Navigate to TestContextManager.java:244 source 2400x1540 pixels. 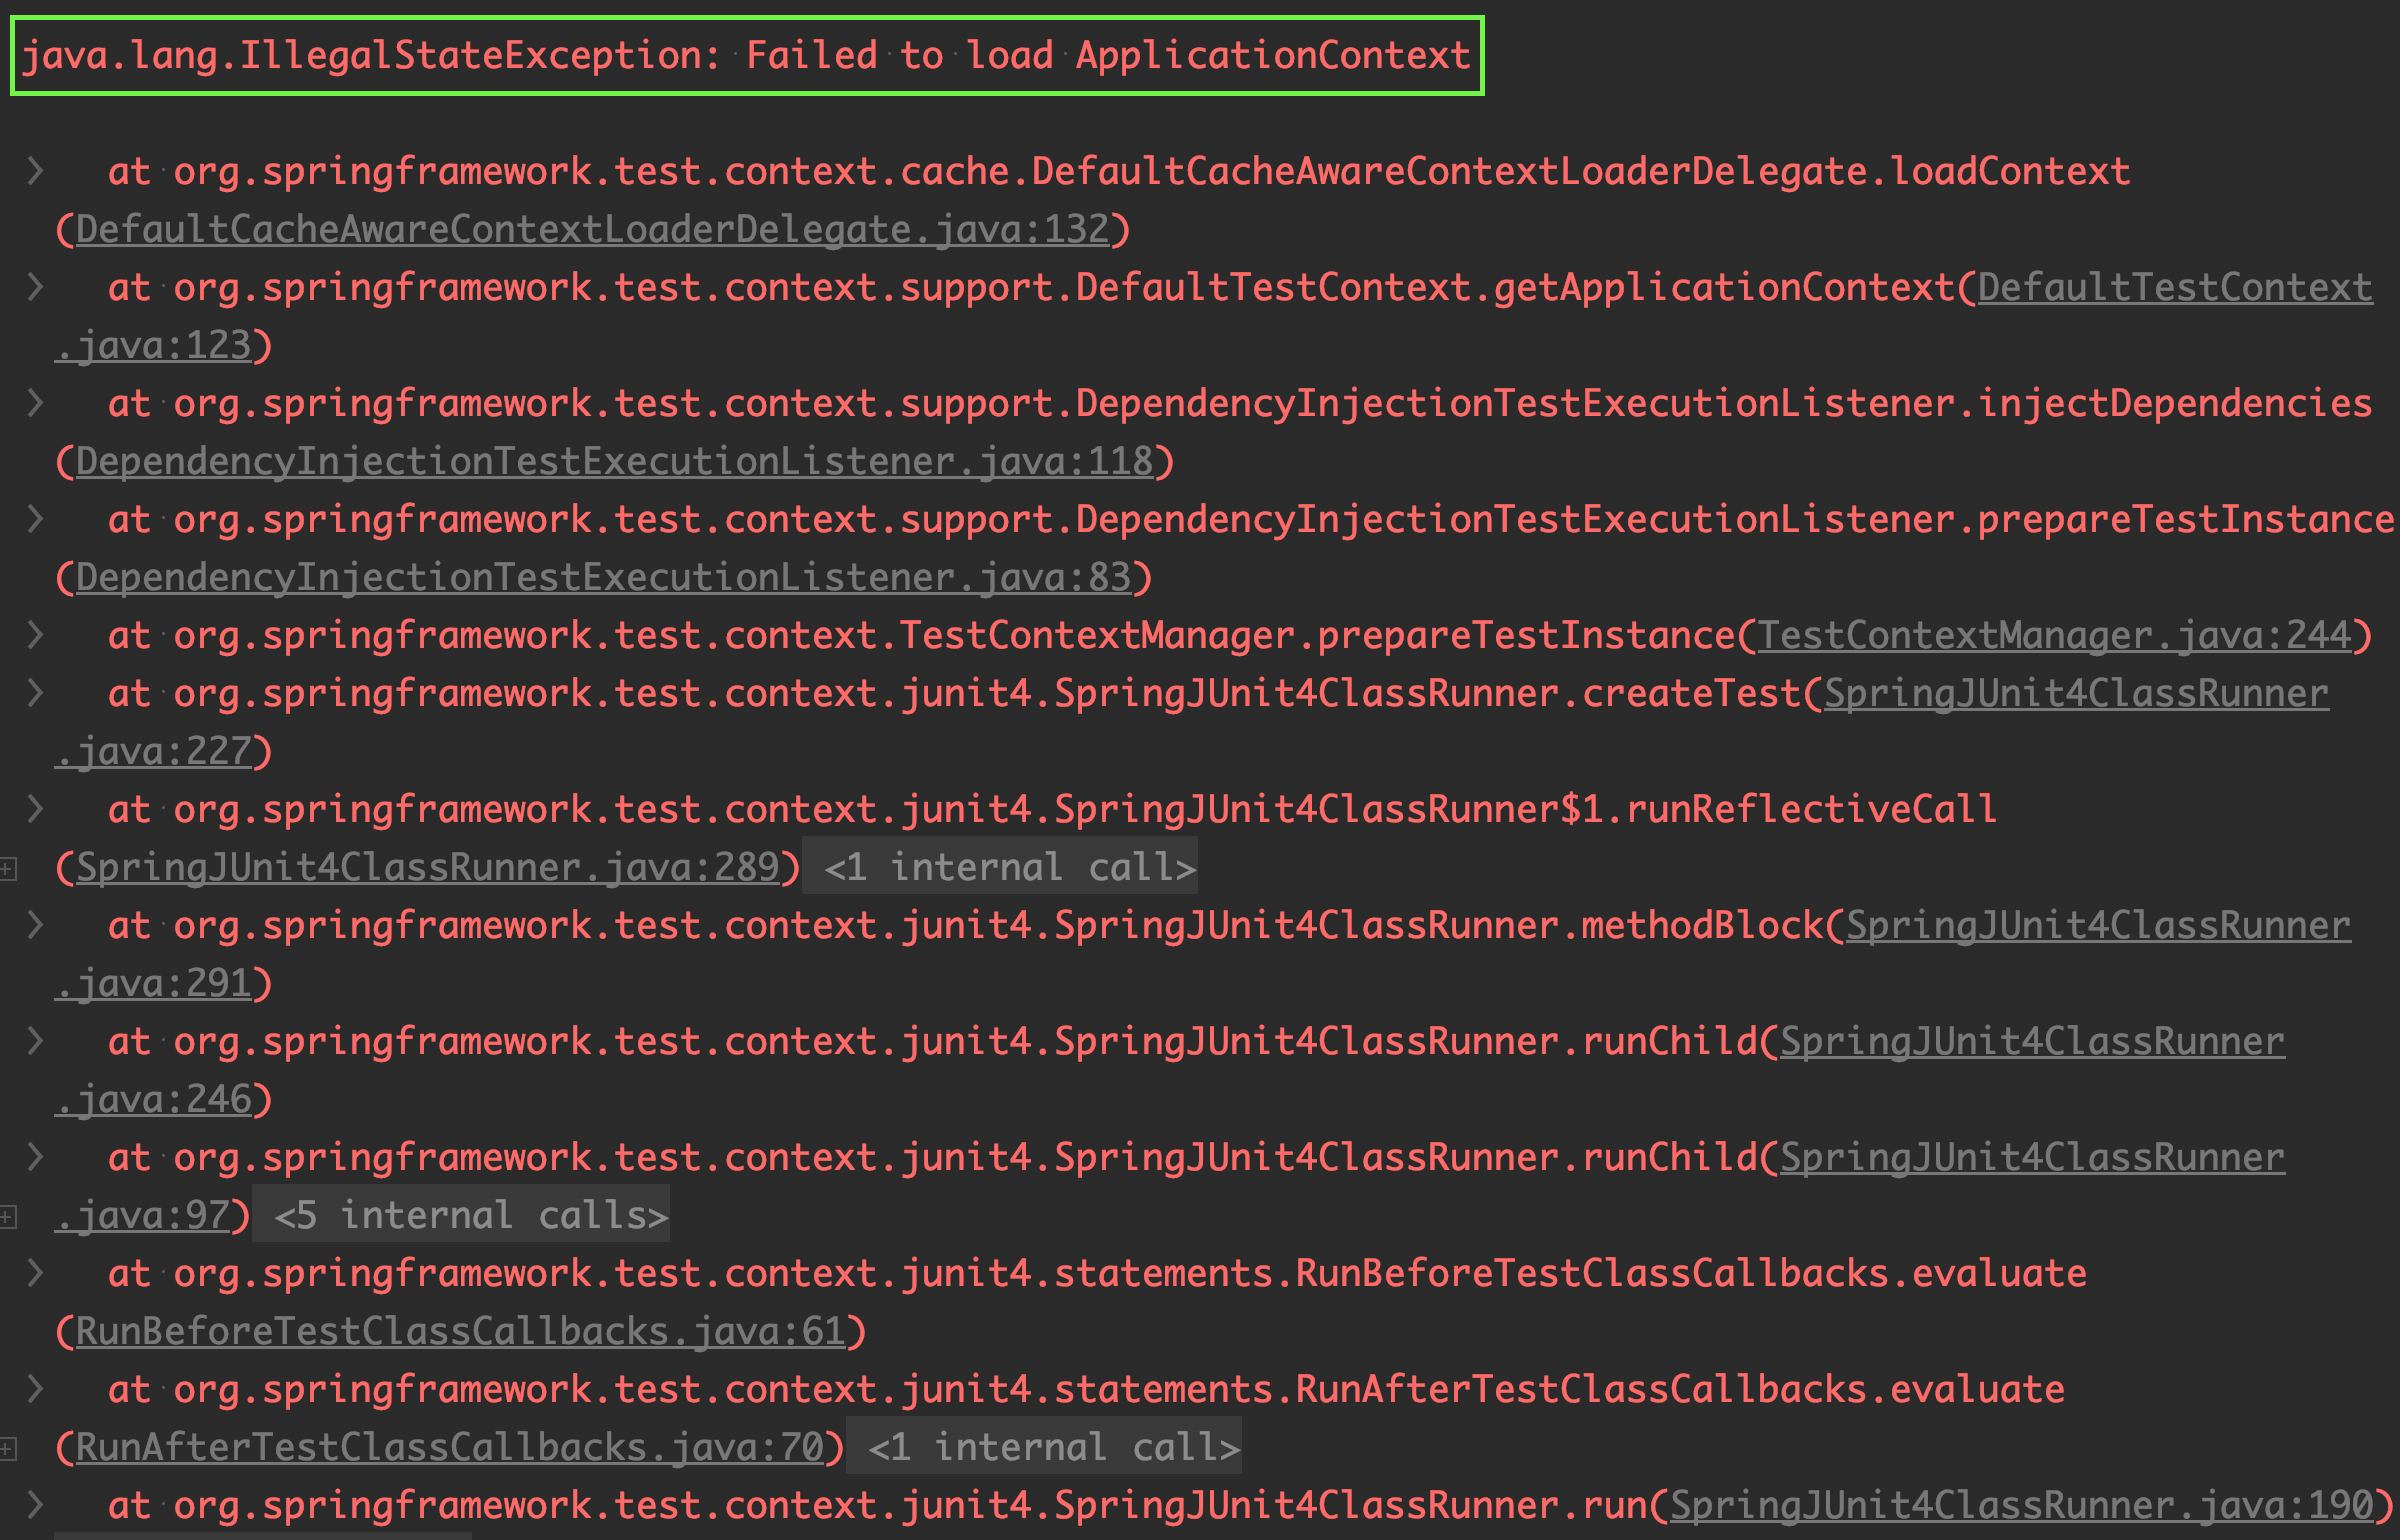point(2054,636)
